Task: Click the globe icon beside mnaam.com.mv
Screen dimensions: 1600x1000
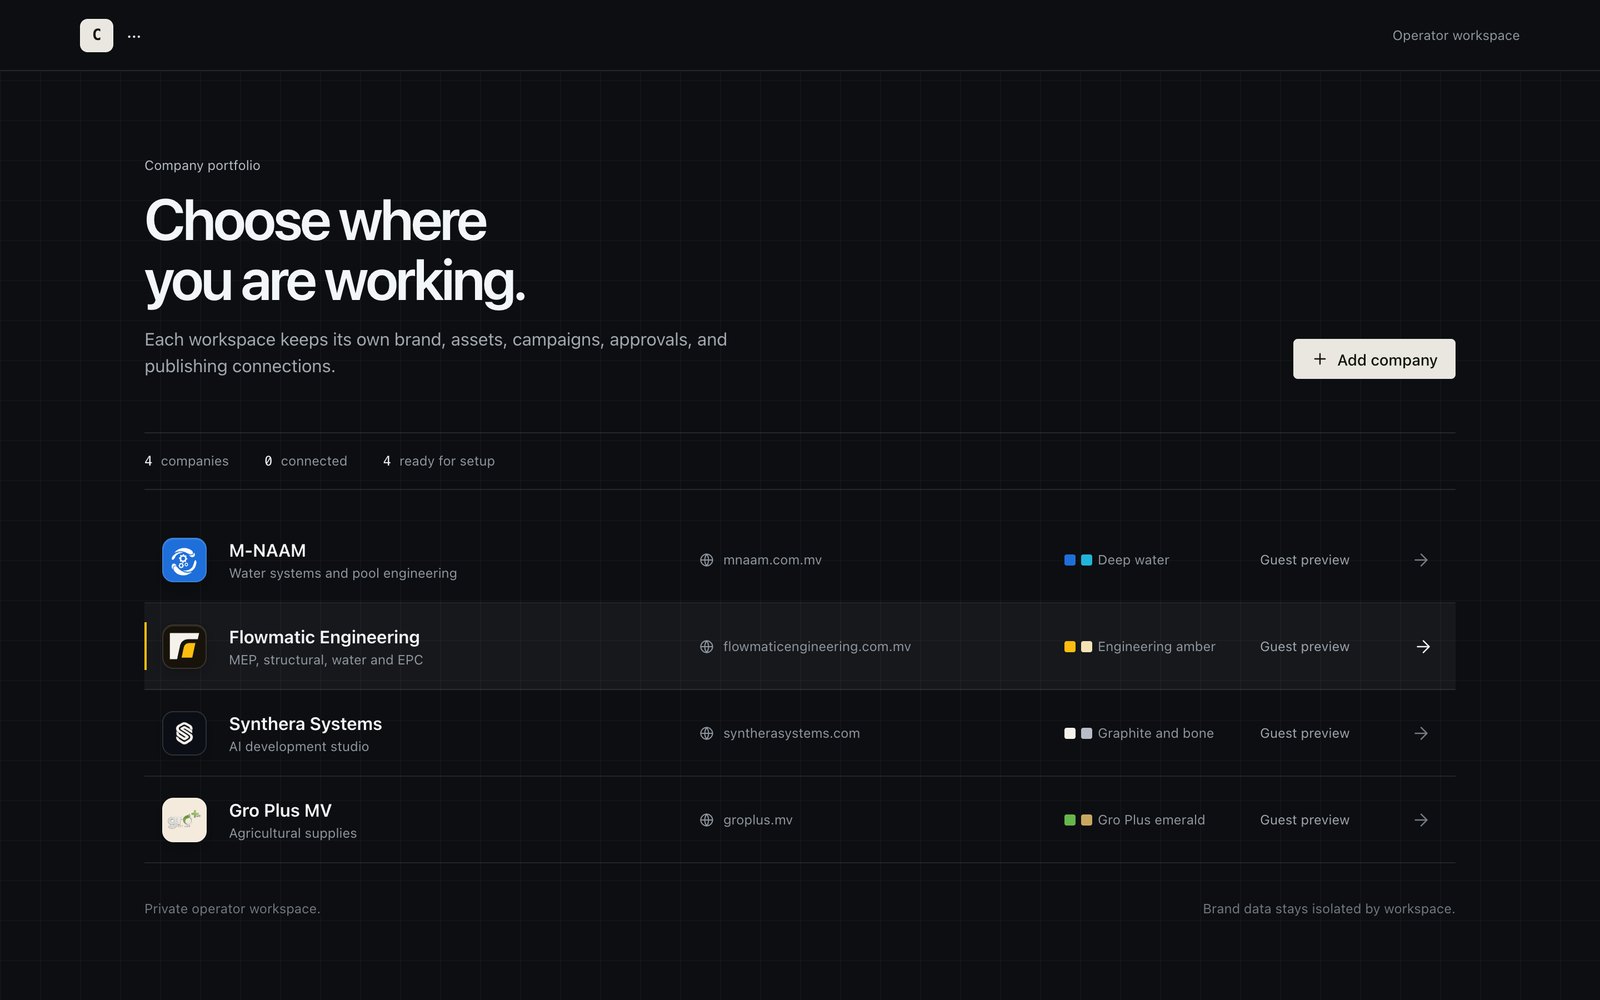Action: tap(706, 560)
